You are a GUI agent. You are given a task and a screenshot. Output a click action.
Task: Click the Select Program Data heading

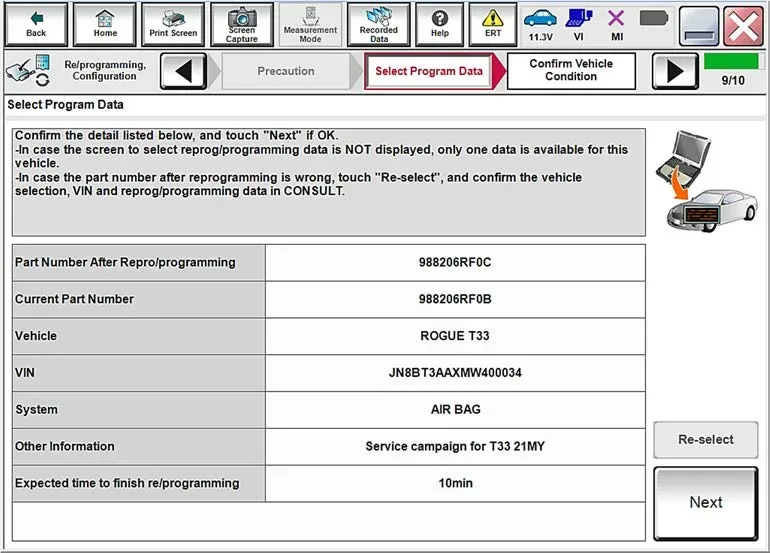point(65,105)
